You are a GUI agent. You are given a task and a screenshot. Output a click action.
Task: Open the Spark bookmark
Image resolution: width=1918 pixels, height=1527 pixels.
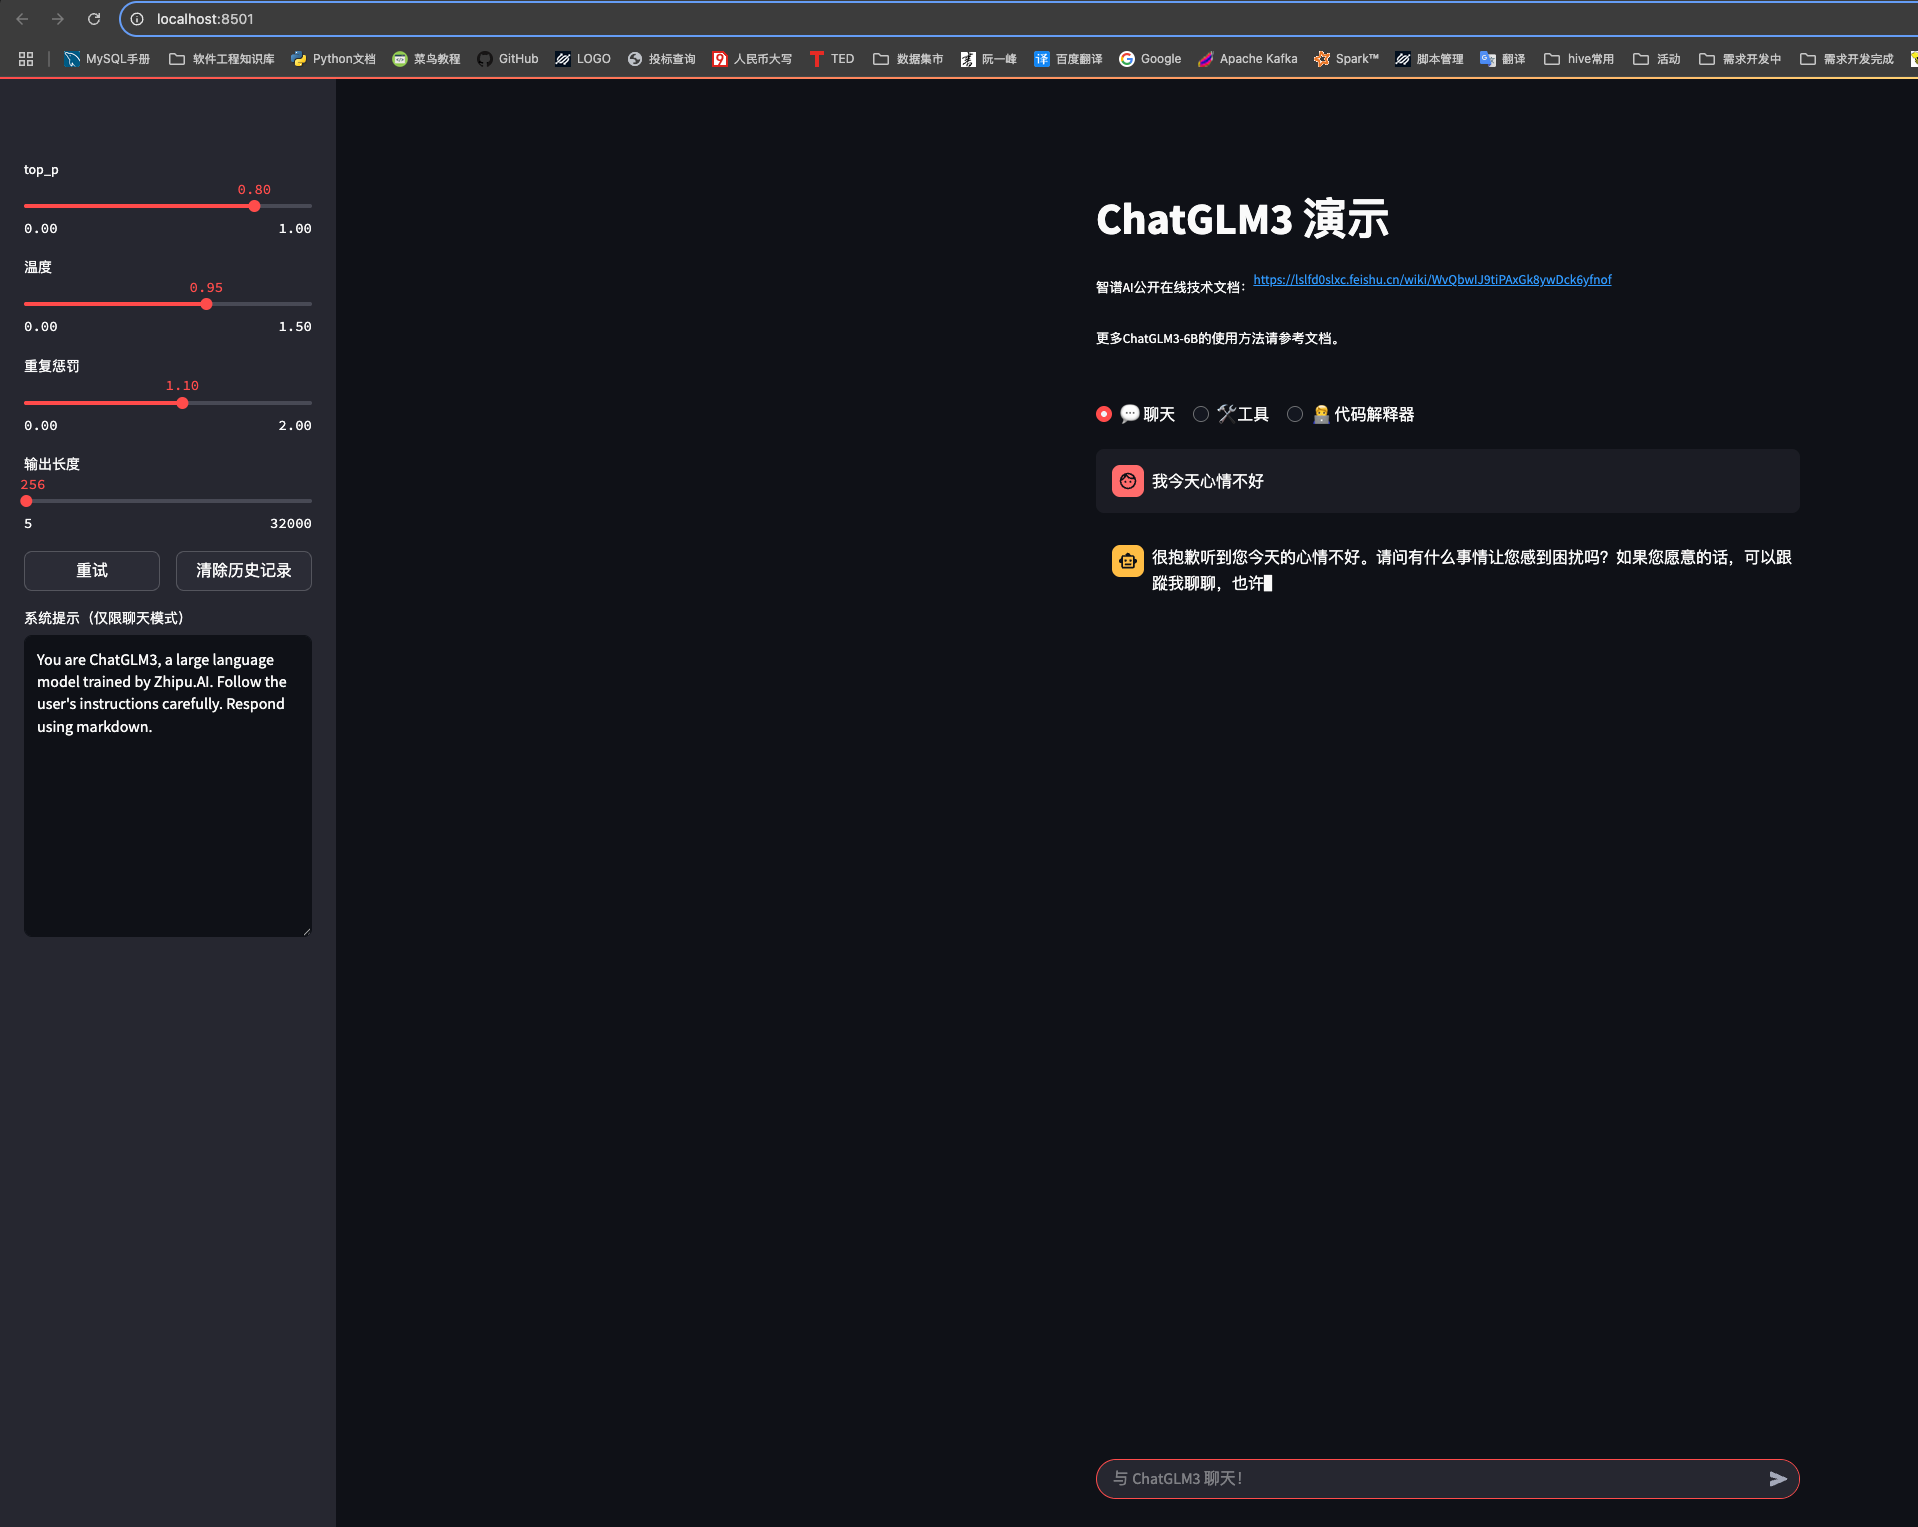[x=1346, y=59]
